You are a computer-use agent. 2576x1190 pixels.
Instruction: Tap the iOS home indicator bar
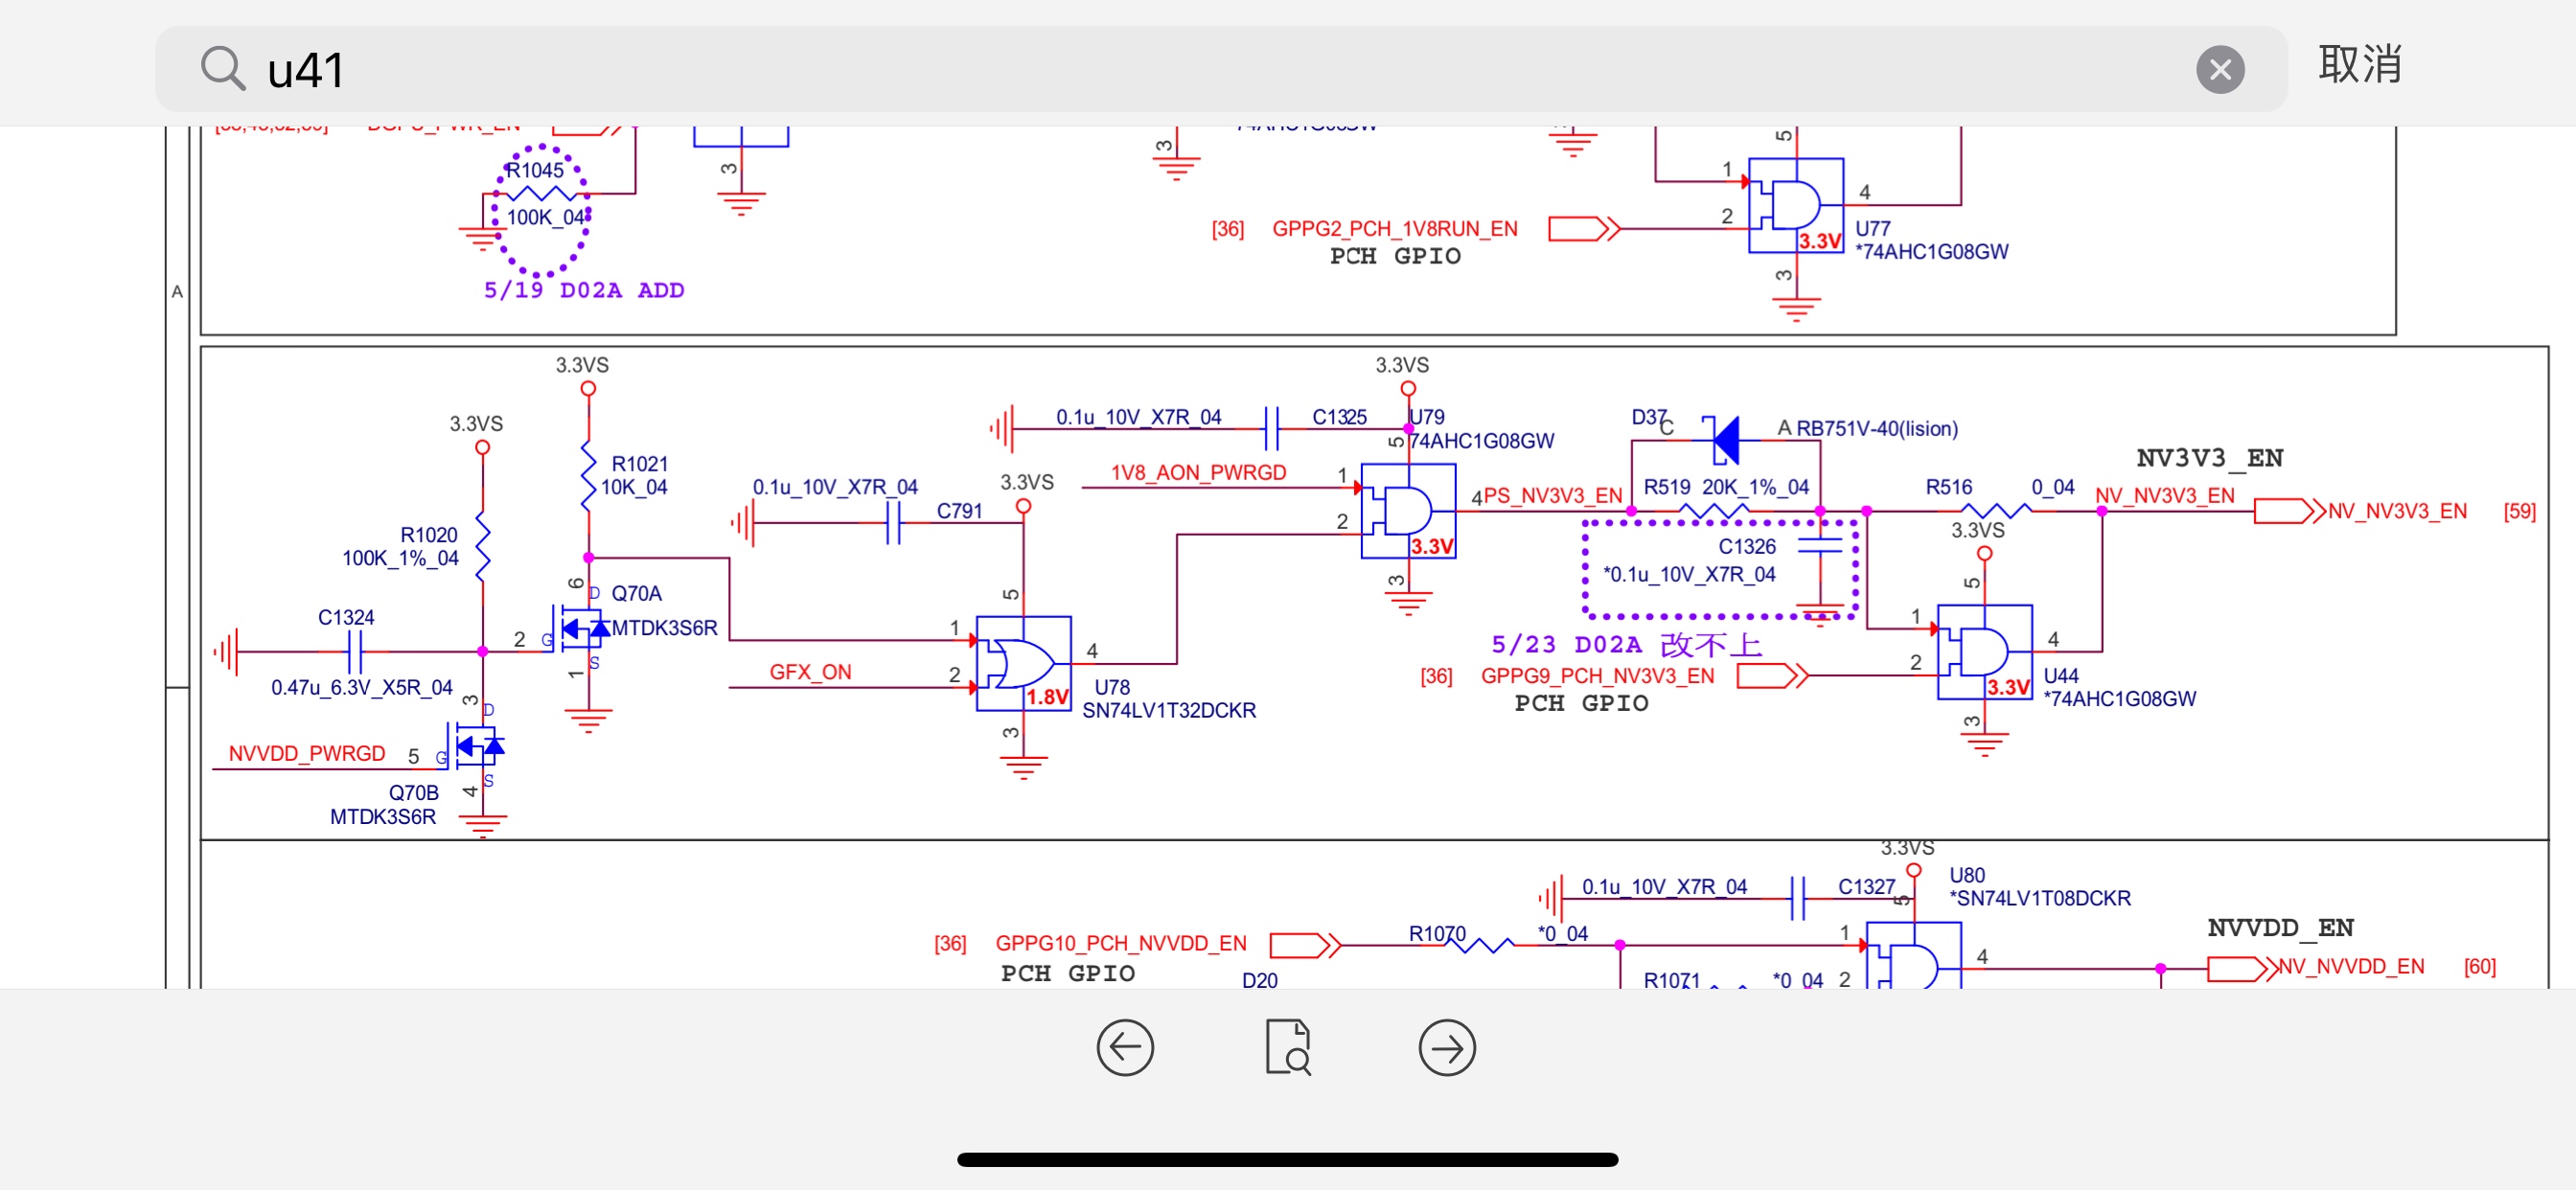tap(1287, 1159)
